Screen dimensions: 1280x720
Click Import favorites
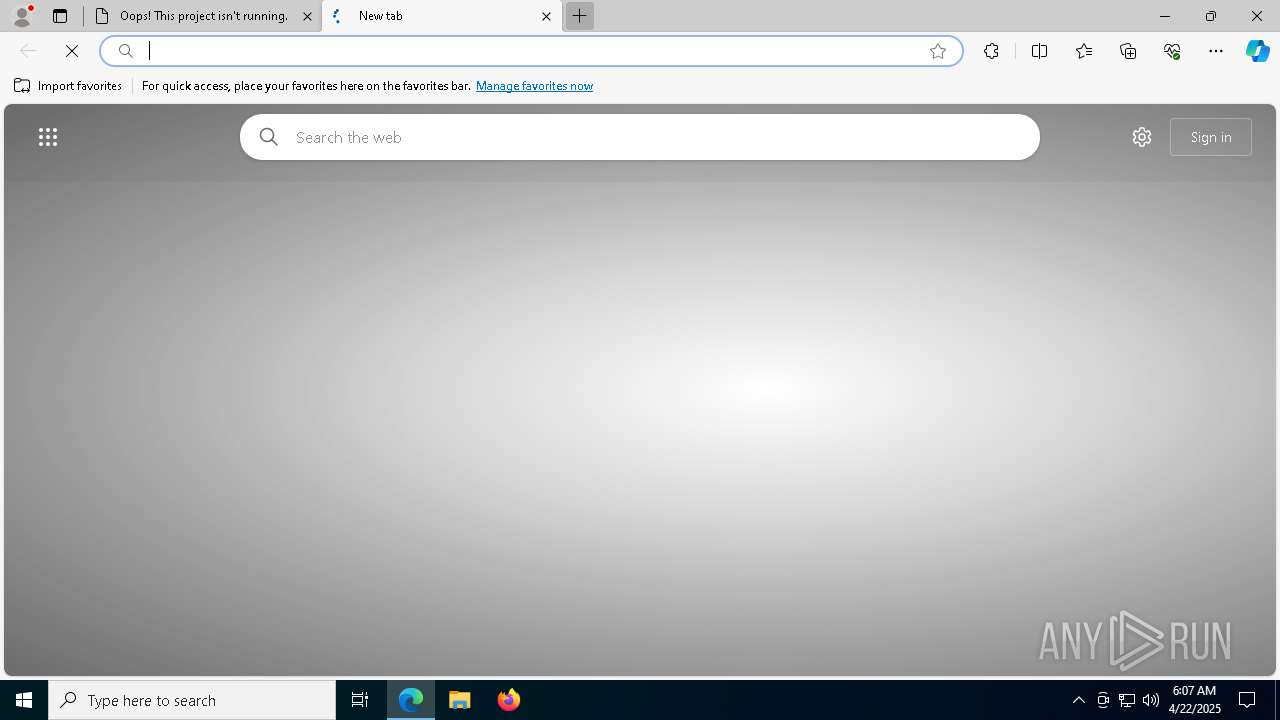[68, 86]
